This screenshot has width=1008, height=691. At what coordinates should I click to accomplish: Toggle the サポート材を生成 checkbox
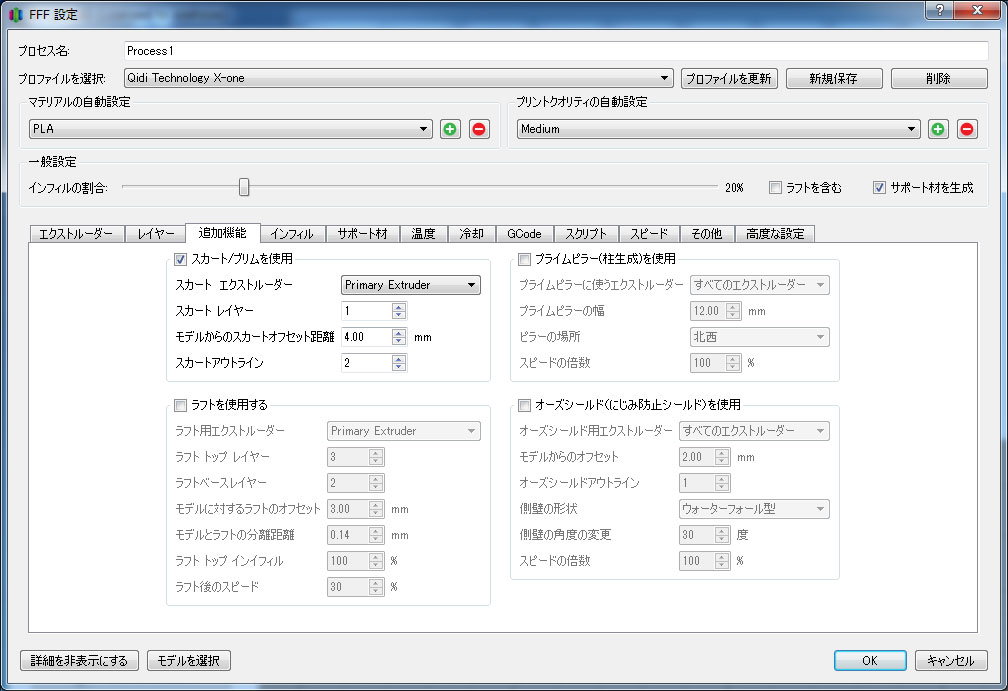[880, 187]
